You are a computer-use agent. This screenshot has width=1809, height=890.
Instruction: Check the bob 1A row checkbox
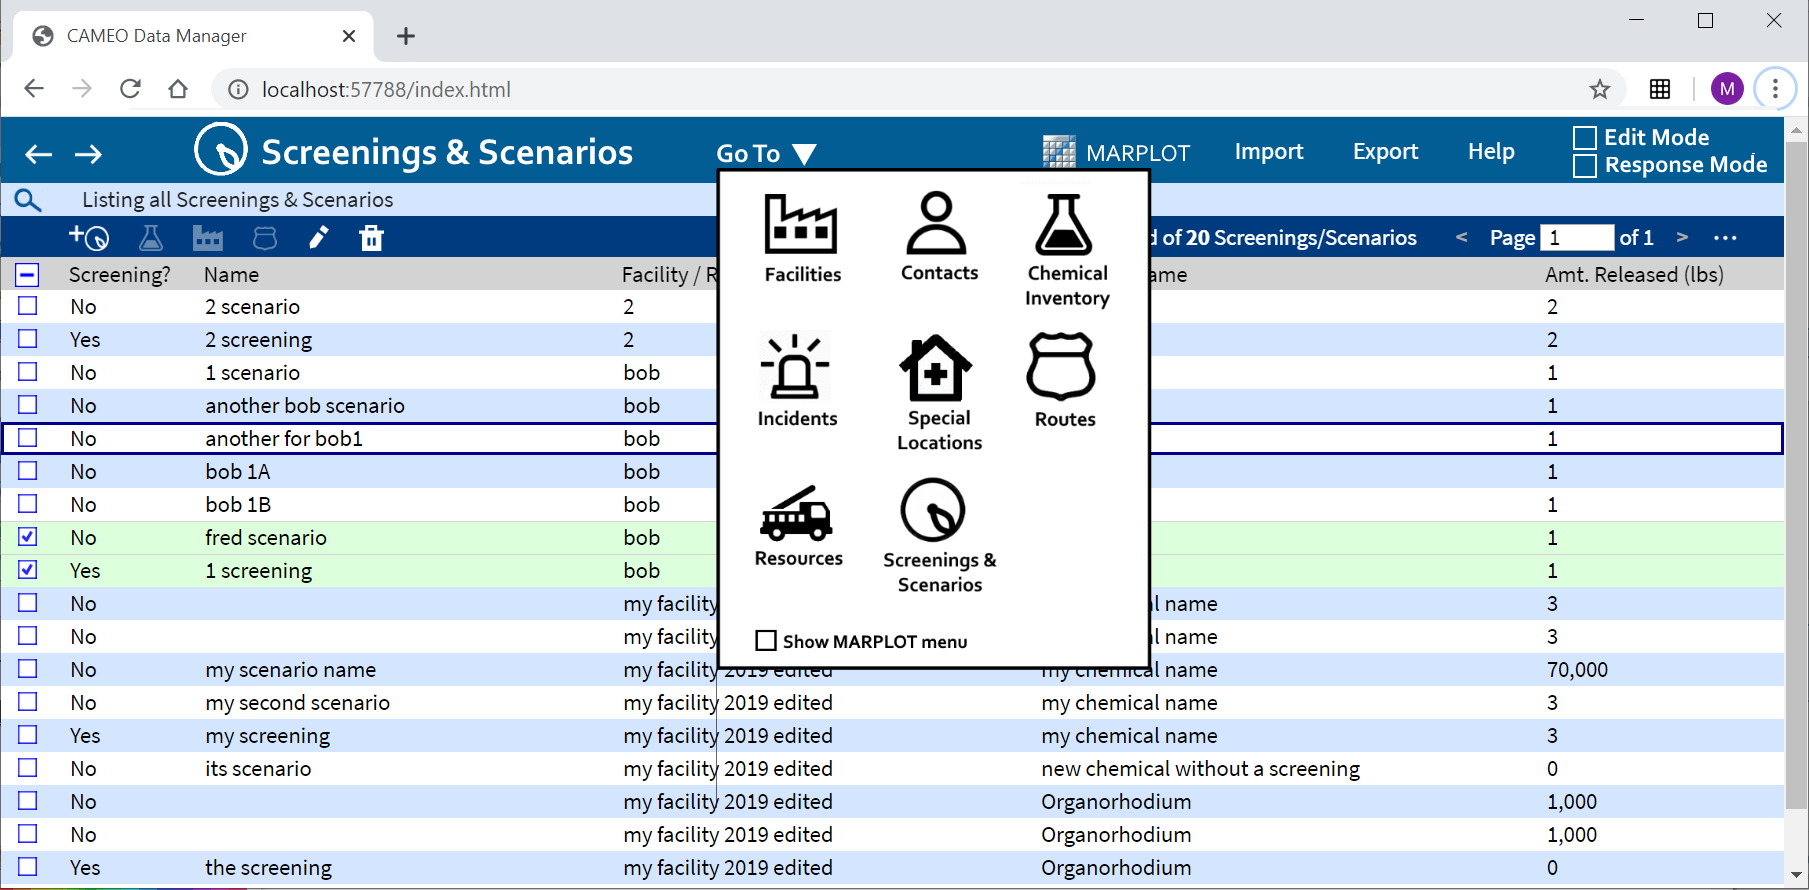coord(28,471)
